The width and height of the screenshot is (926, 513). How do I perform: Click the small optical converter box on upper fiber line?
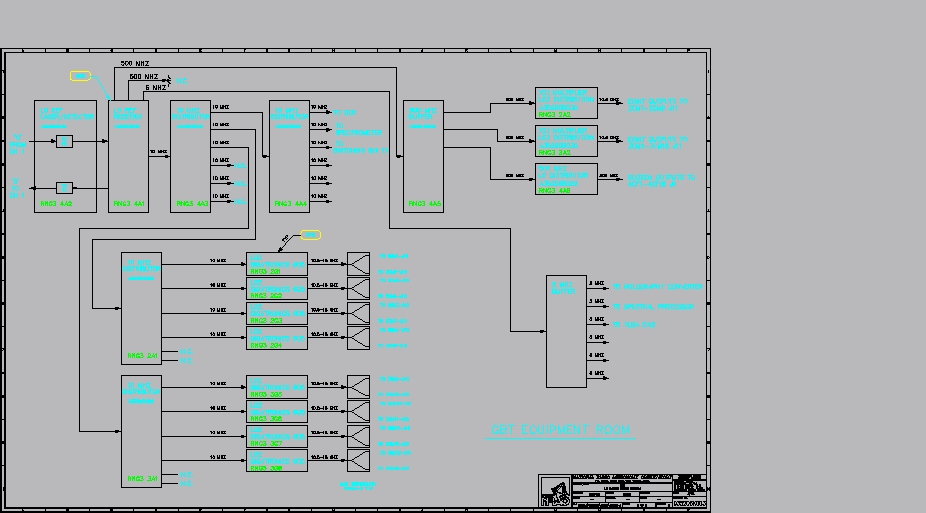tap(64, 141)
